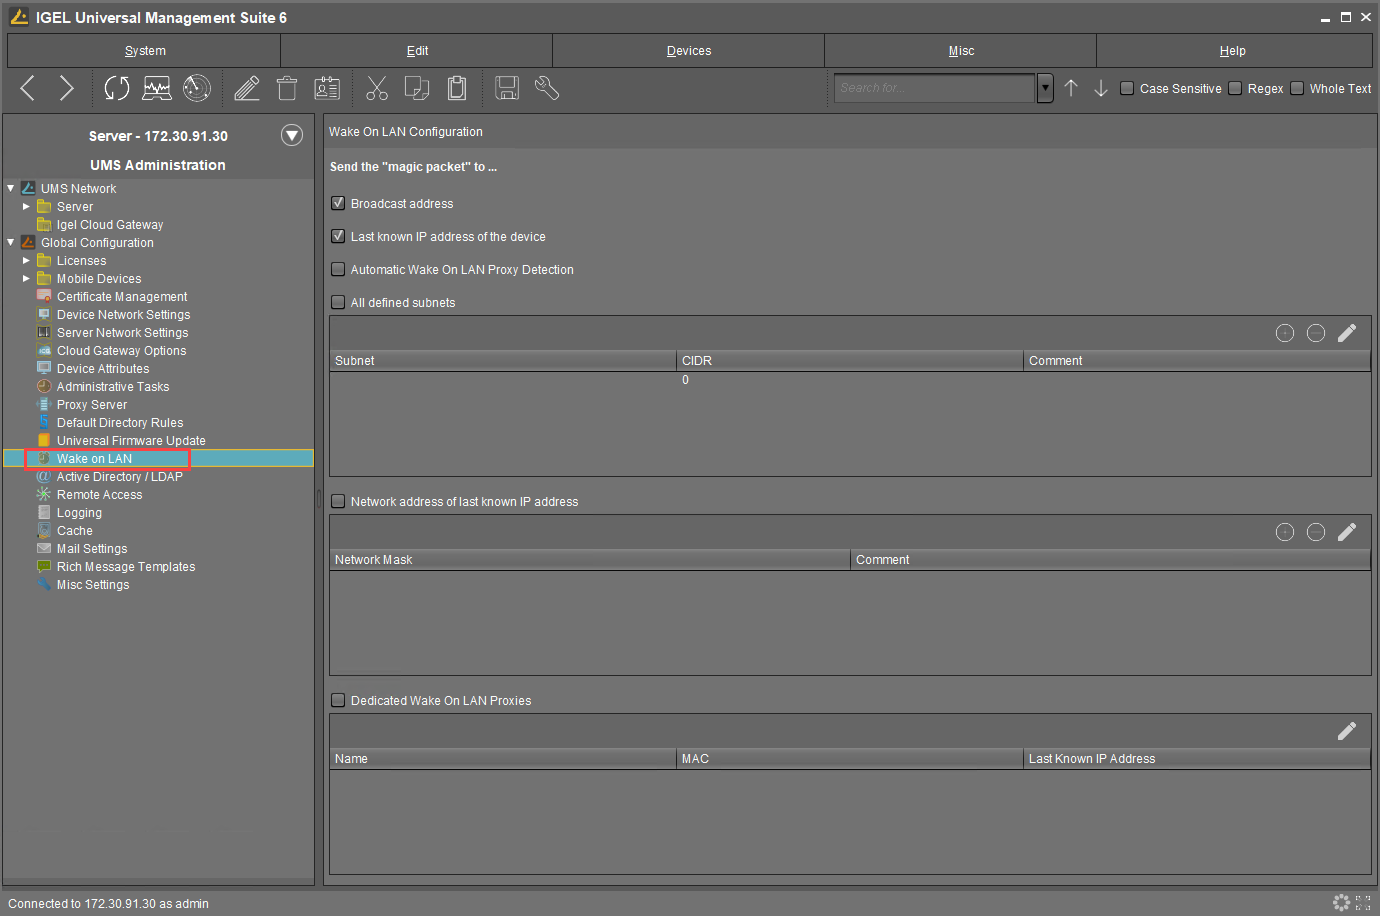Click the floppy disk Save icon
Viewport: 1380px width, 916px height.
(507, 89)
